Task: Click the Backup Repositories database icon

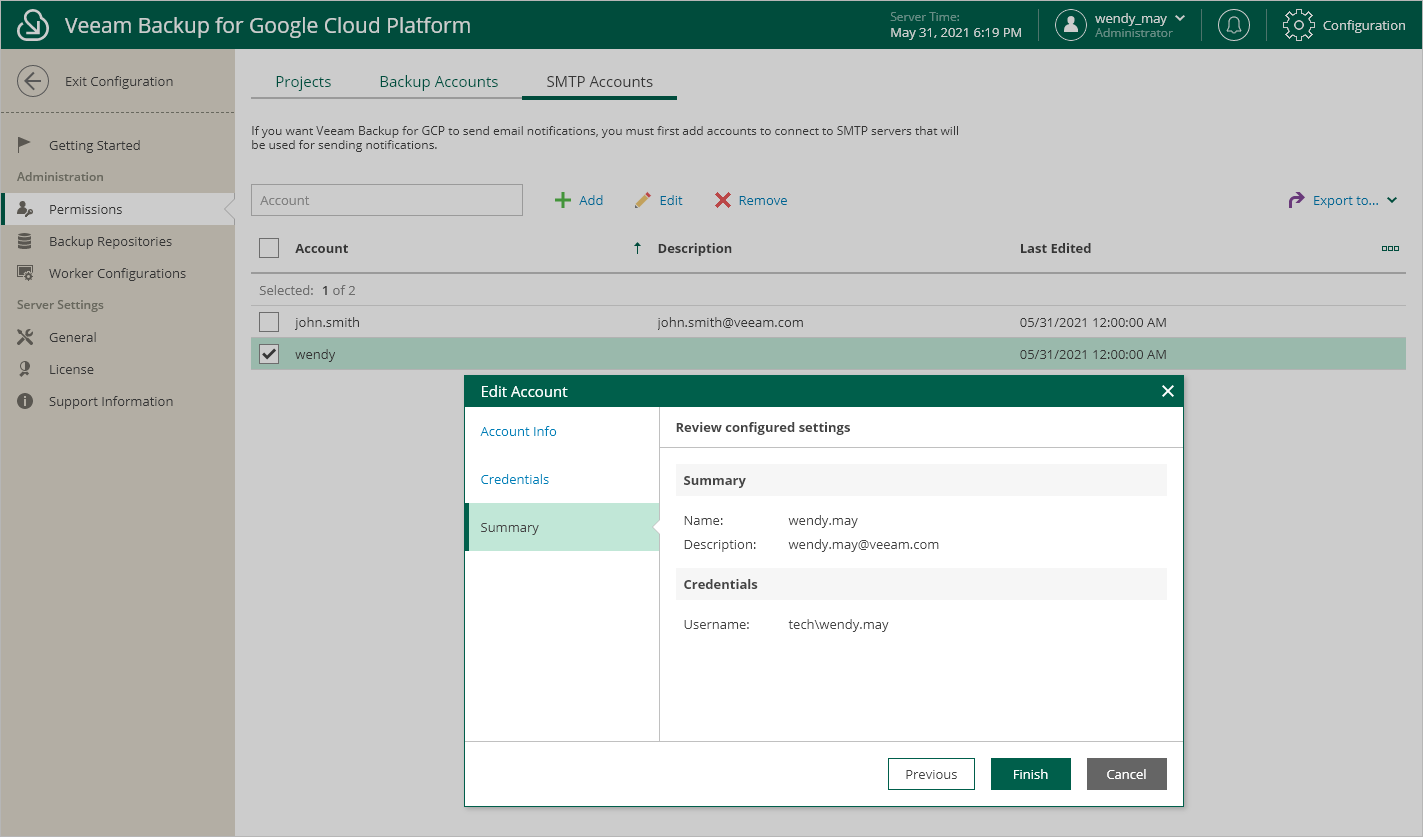Action: (x=25, y=241)
